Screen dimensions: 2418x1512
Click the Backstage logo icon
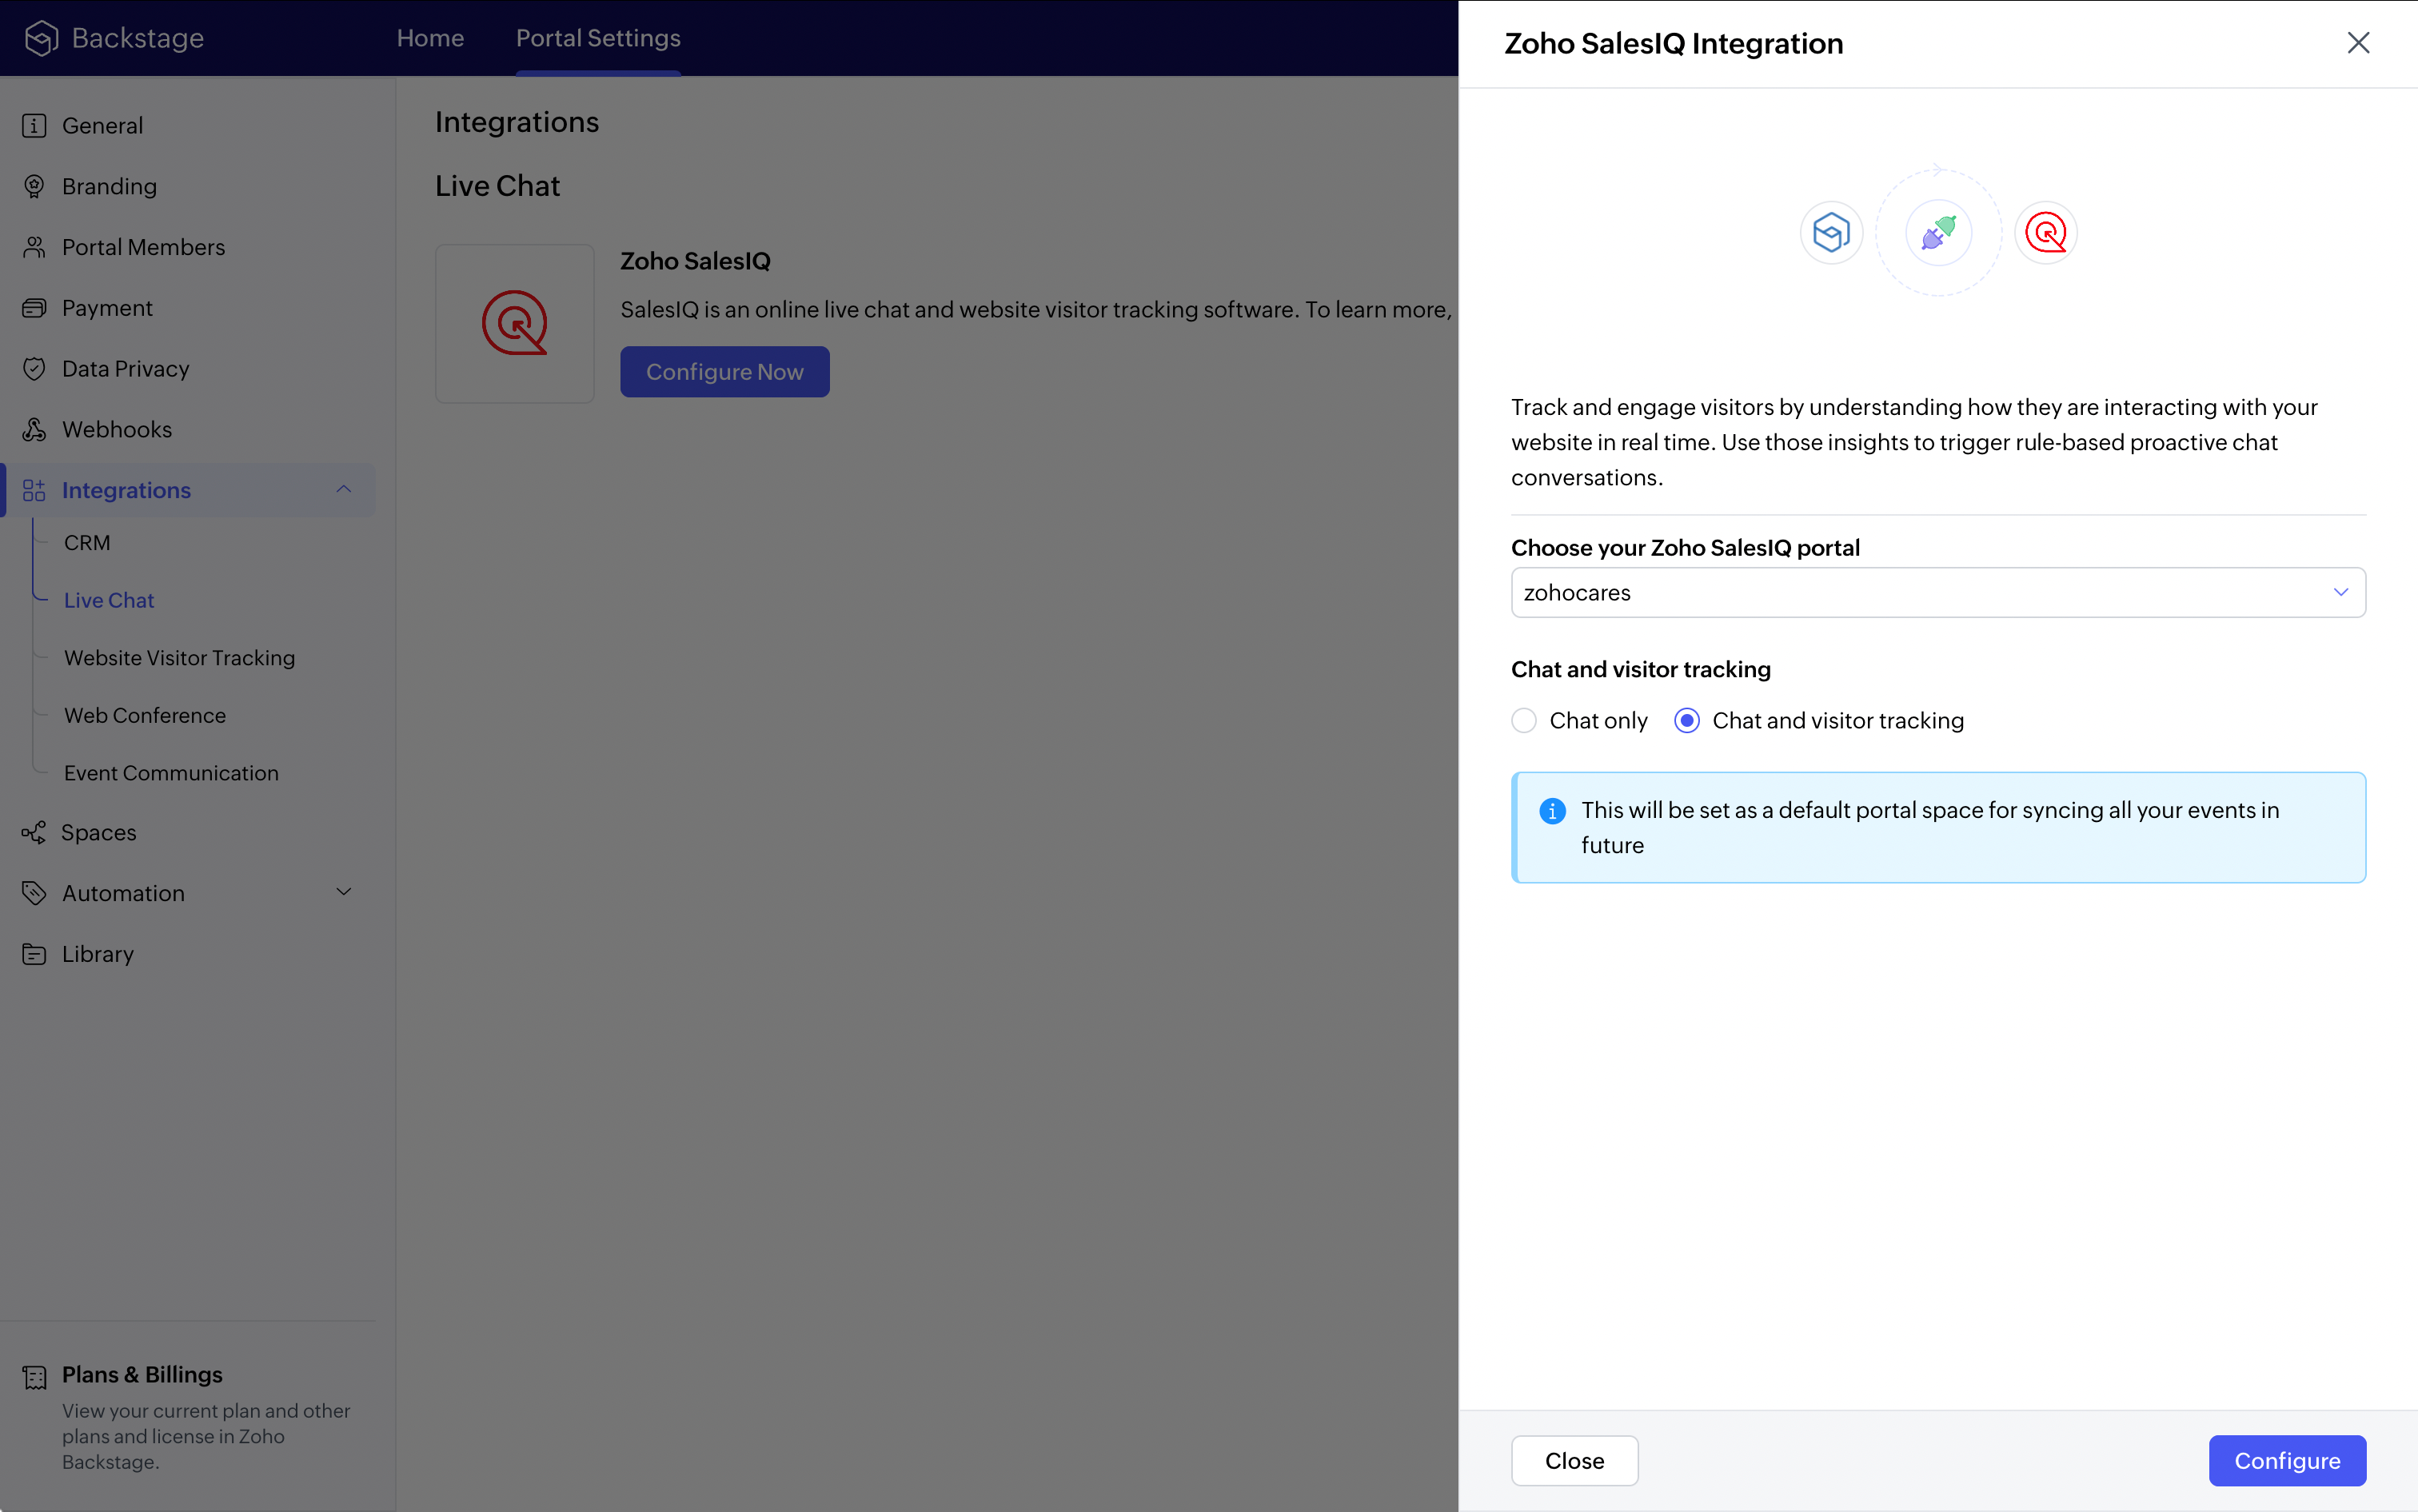(41, 38)
